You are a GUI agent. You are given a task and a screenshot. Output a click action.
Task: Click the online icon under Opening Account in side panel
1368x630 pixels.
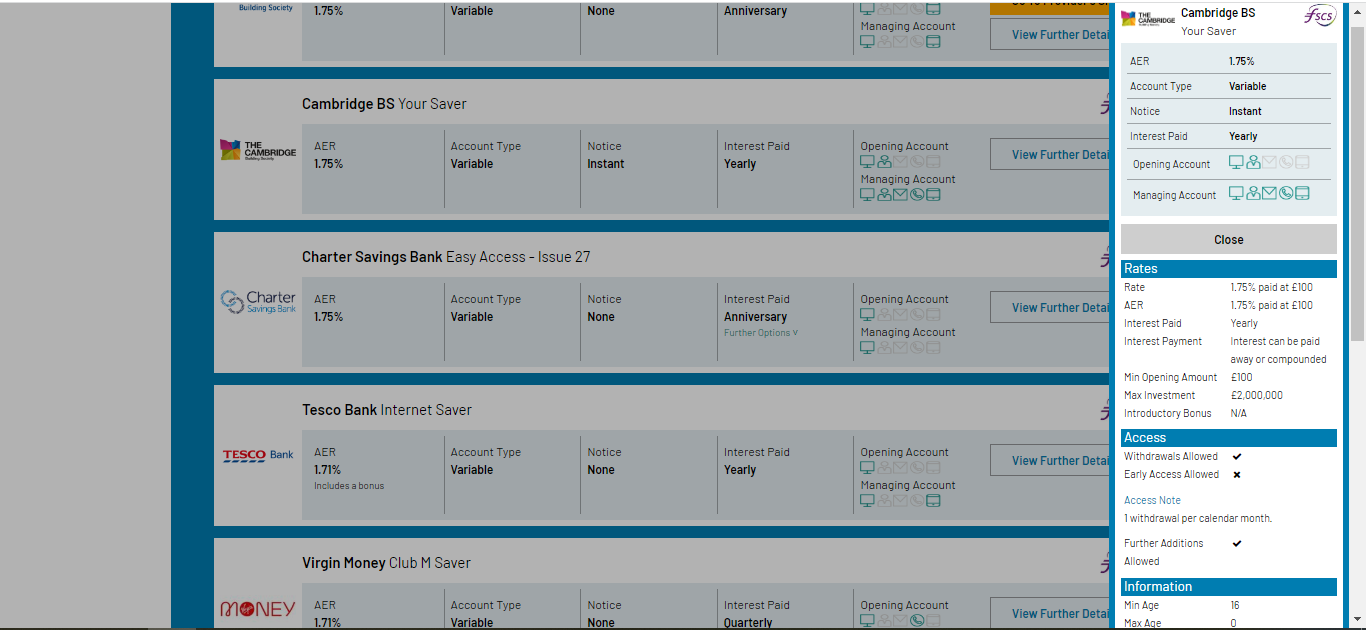[x=1236, y=162]
